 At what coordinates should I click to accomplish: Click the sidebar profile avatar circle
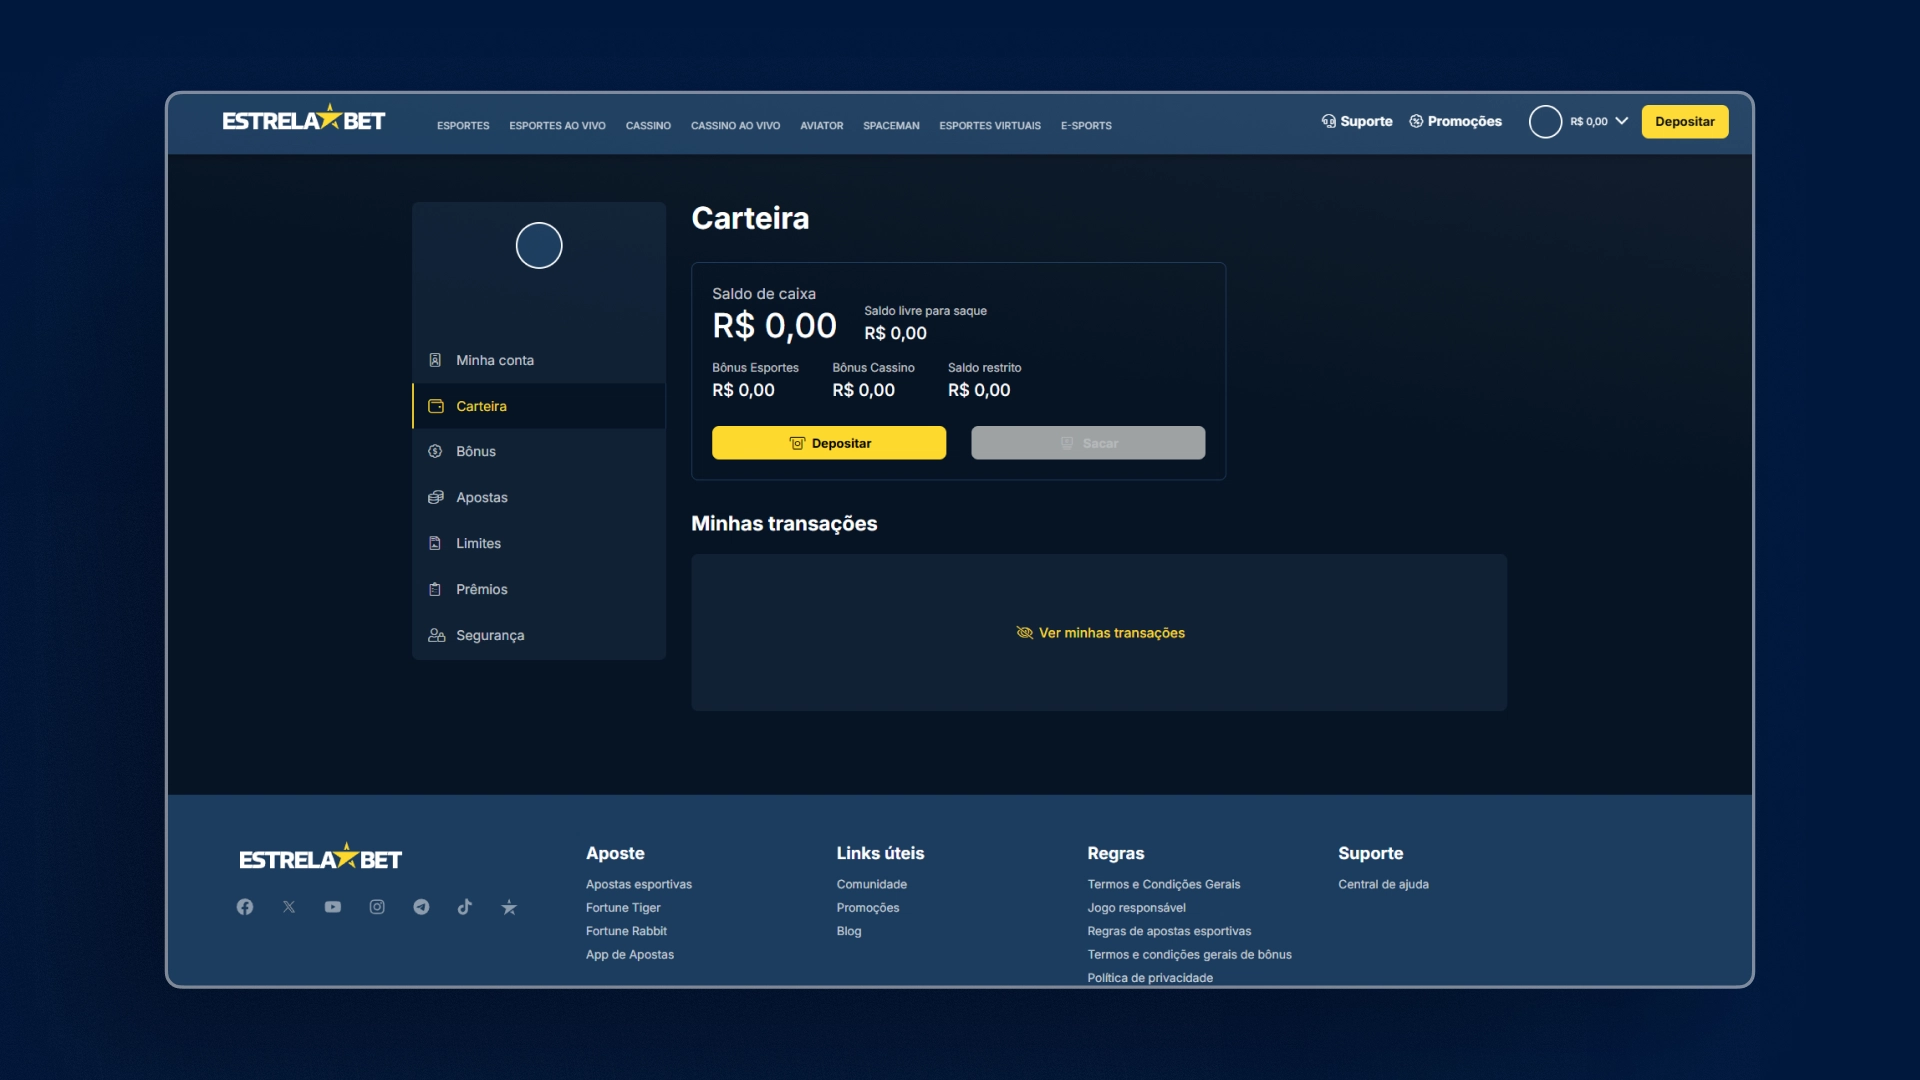coord(539,245)
